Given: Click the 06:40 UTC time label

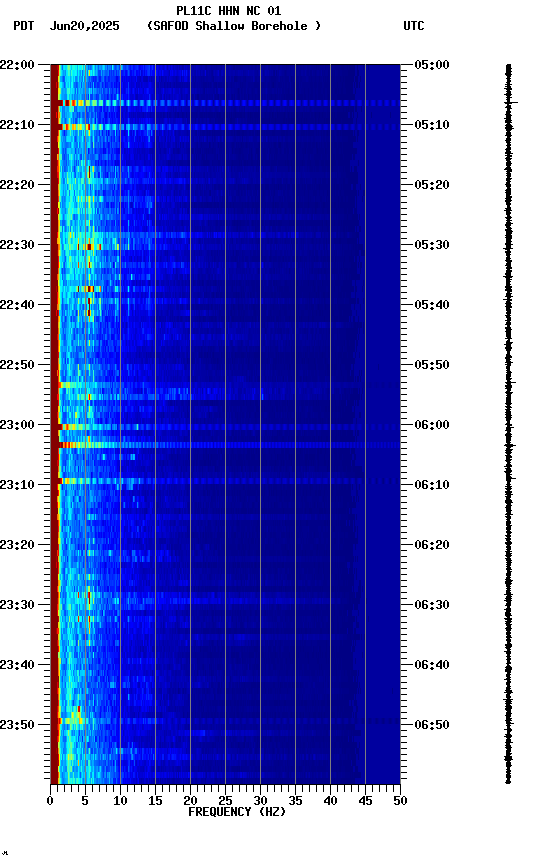Looking at the screenshot, I should 432,665.
